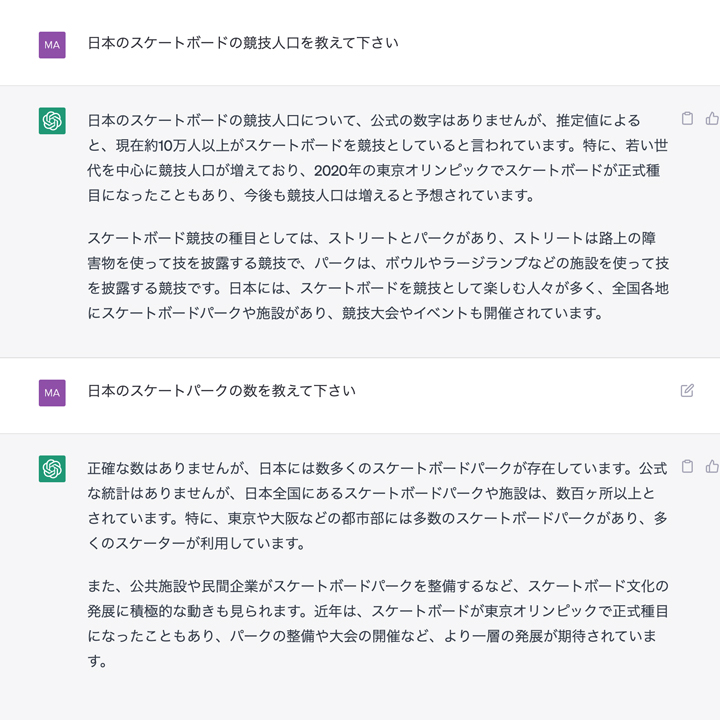This screenshot has width=720, height=720.
Task: Click the question 日本のスケートパークの数を教えて下さい
Action: pos(221,391)
